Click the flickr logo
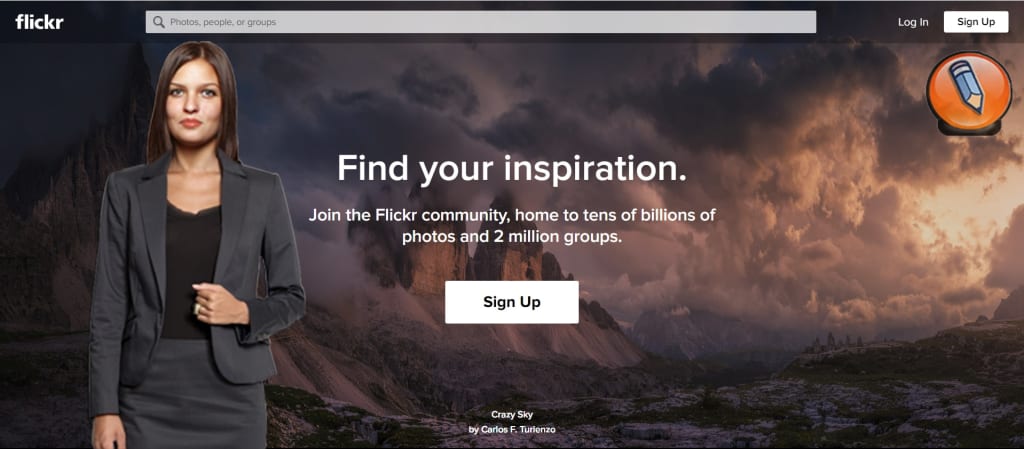This screenshot has height=449, width=1024. click(x=39, y=22)
